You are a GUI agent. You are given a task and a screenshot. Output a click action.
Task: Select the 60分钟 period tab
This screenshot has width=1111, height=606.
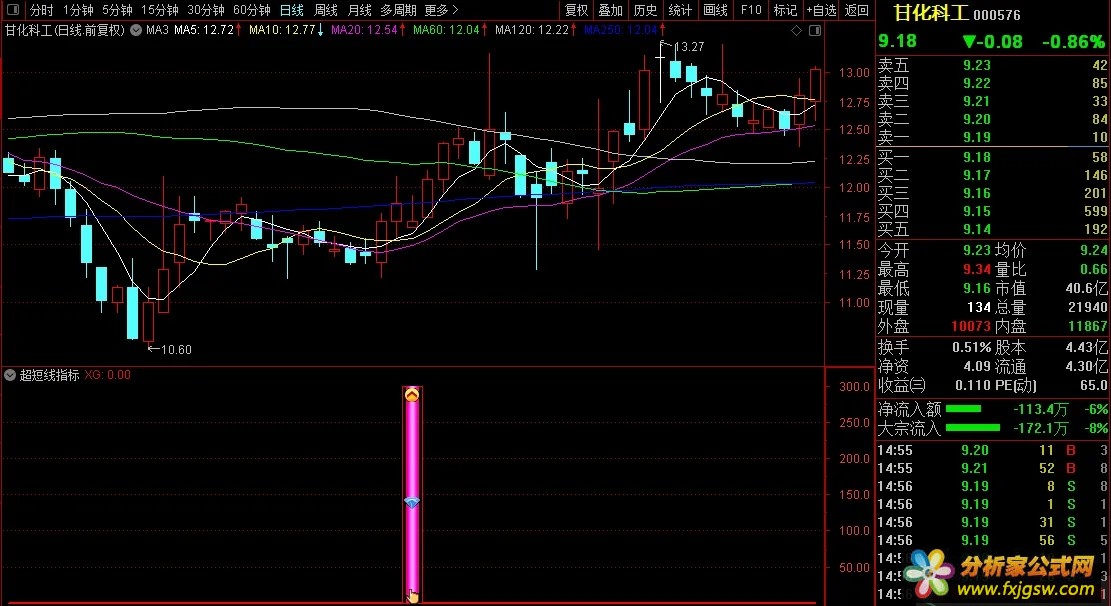(252, 10)
